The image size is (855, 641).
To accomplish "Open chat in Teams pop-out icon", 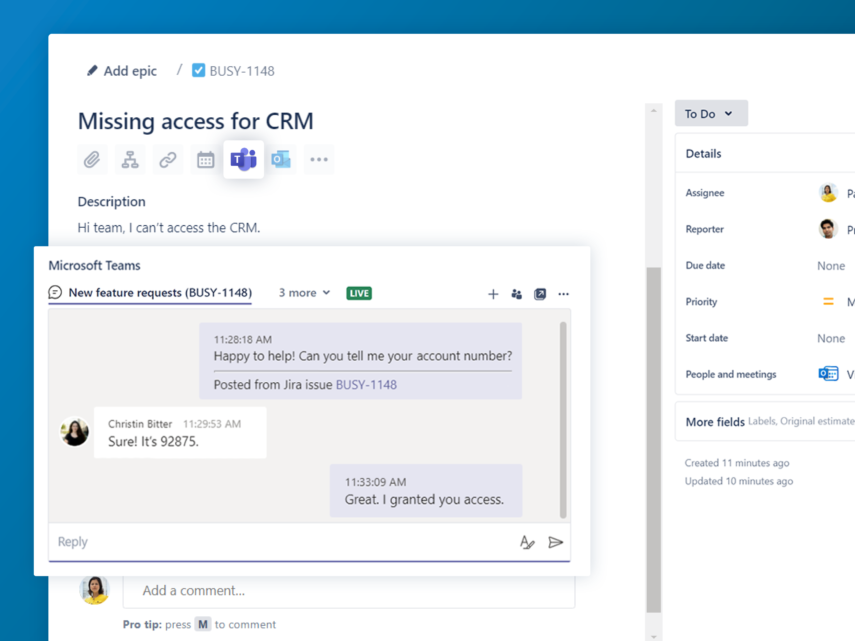I will click(540, 294).
